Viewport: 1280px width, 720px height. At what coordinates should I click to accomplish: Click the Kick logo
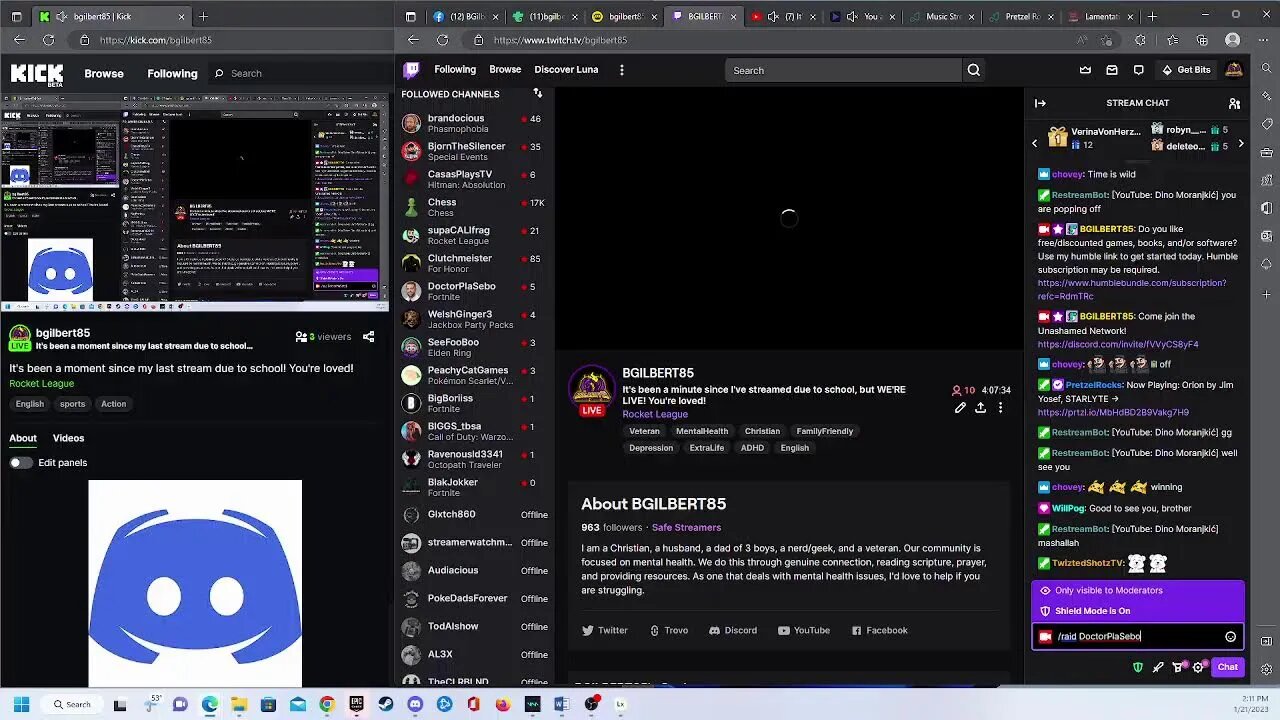point(37,74)
